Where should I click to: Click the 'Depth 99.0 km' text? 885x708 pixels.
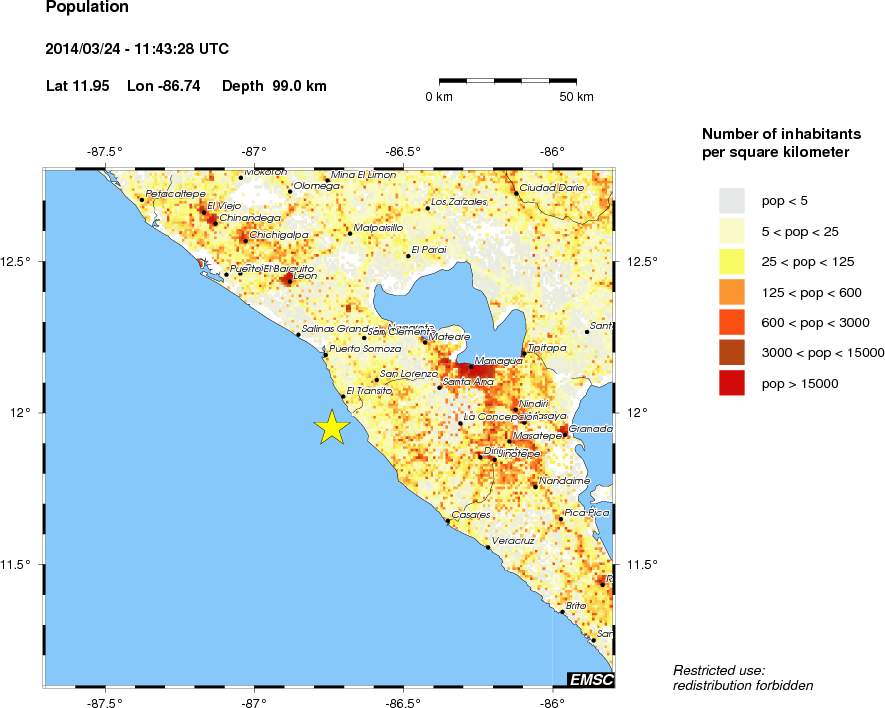pos(274,86)
